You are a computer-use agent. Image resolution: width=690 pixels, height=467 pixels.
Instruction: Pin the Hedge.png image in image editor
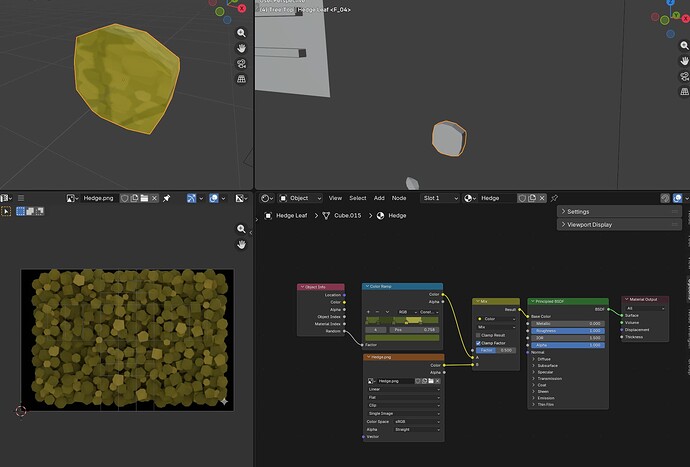point(167,199)
